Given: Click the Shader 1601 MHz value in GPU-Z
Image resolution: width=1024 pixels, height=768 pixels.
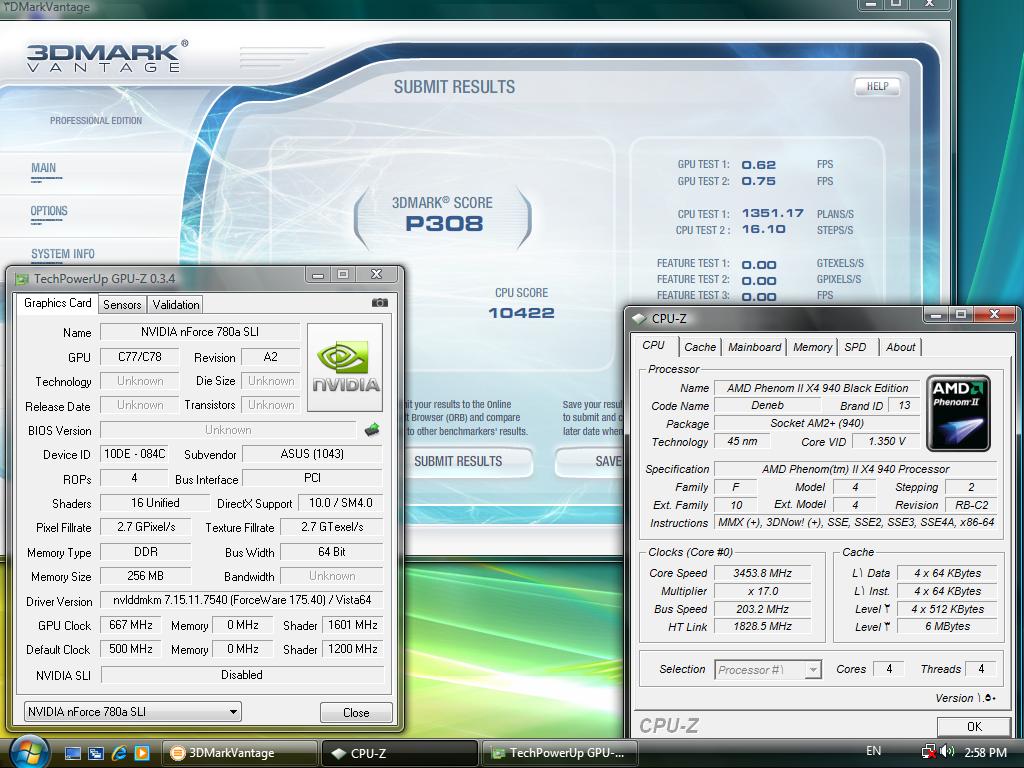Looking at the screenshot, I should [353, 625].
